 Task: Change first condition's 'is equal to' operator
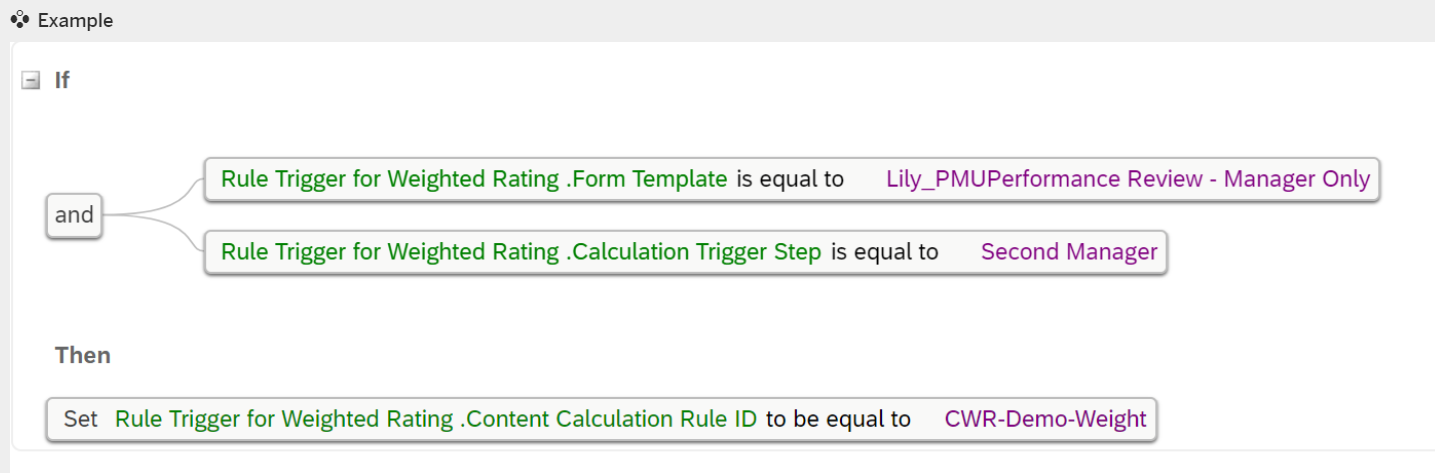(790, 179)
